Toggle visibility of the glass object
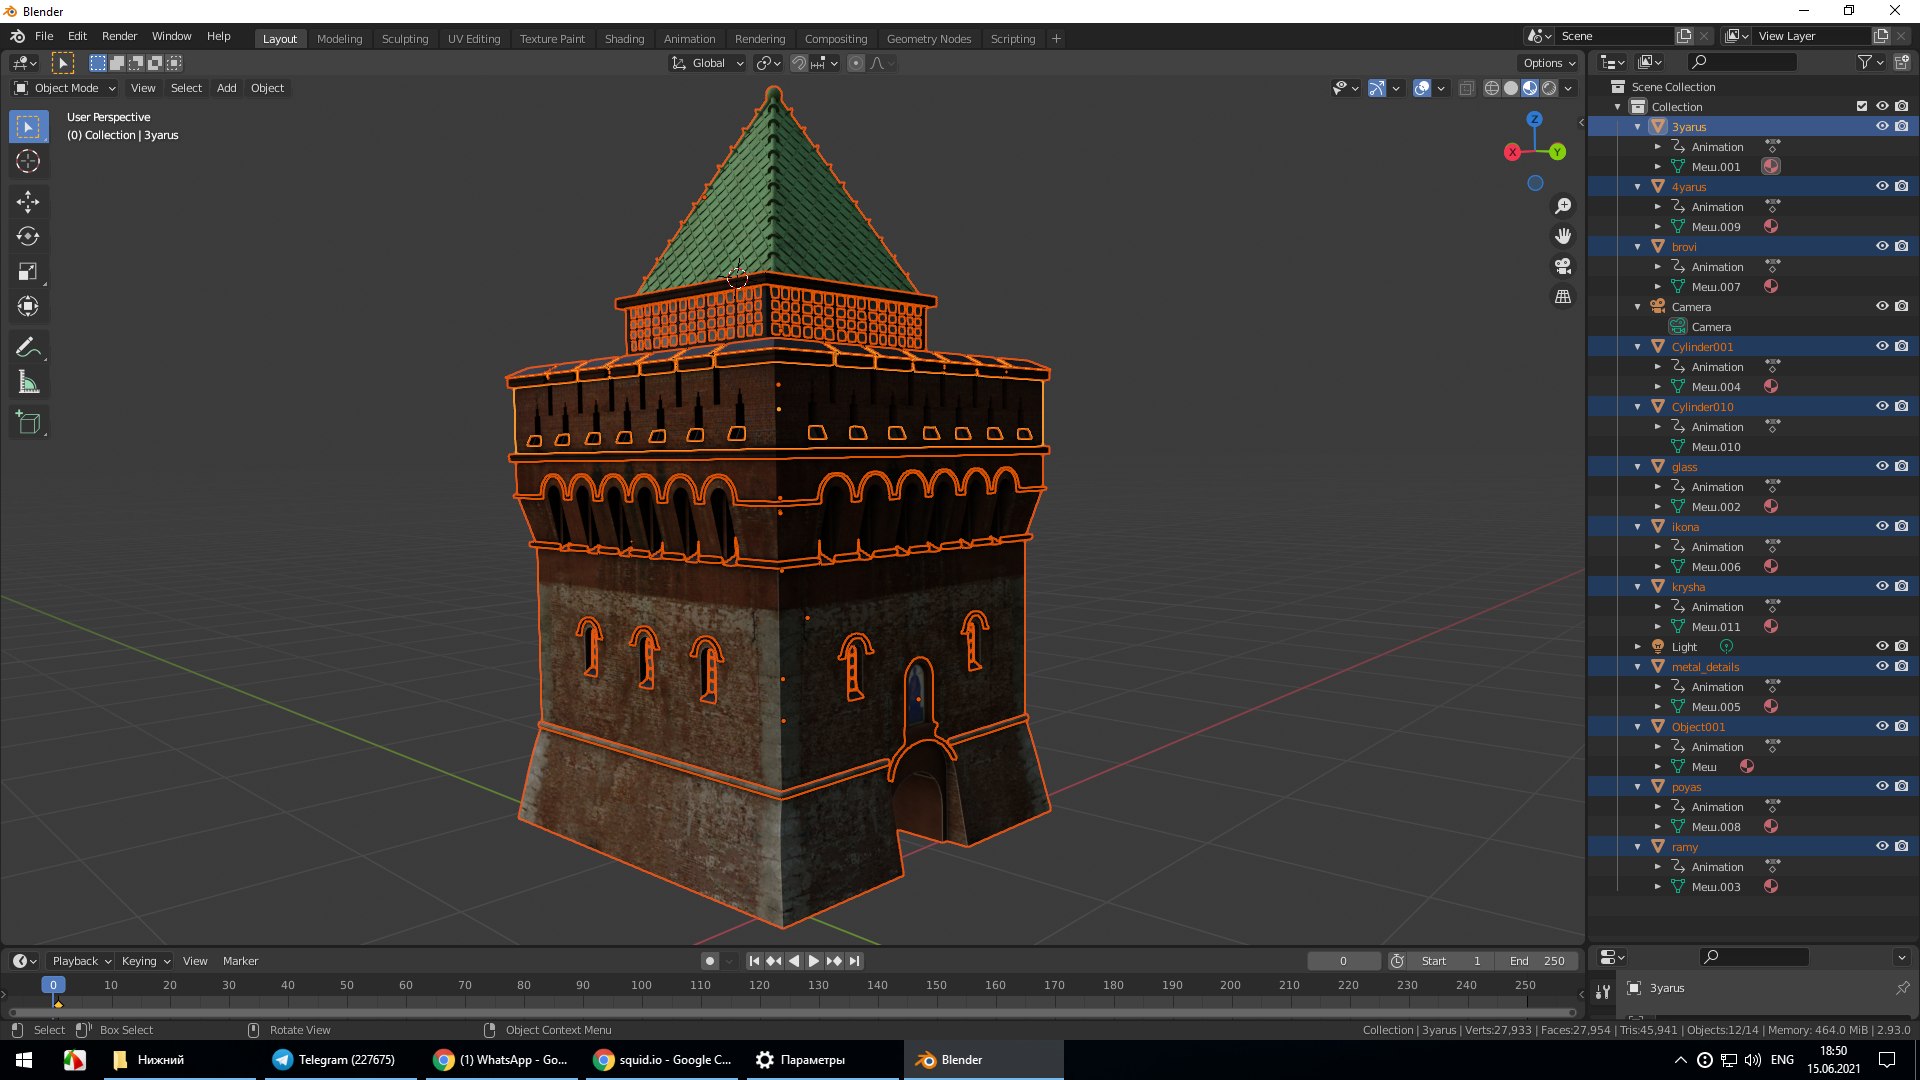Image resolution: width=1920 pixels, height=1080 pixels. (x=1882, y=467)
